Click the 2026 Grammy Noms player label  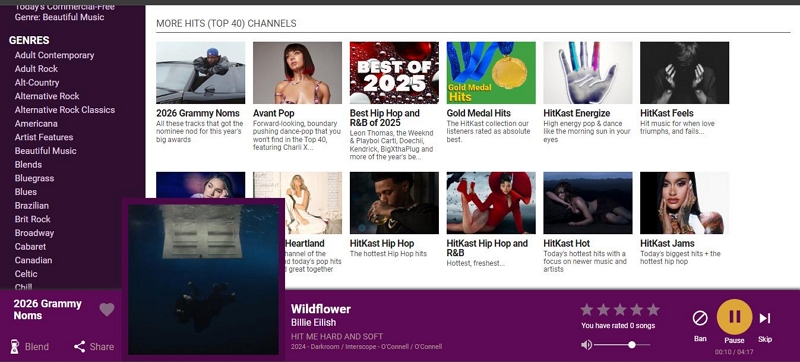coord(47,309)
